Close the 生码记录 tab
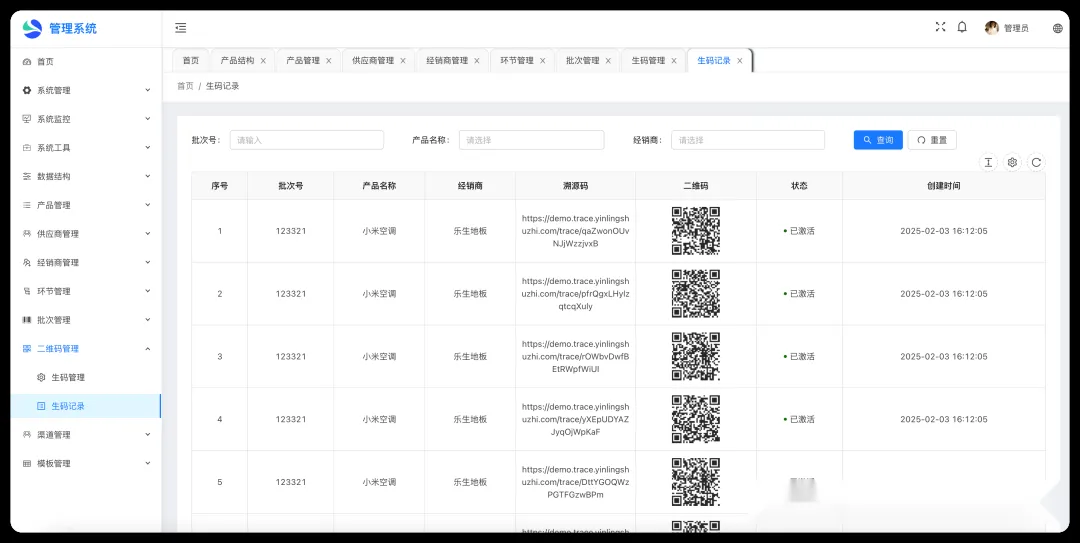Viewport: 1080px width, 543px height. [740, 61]
